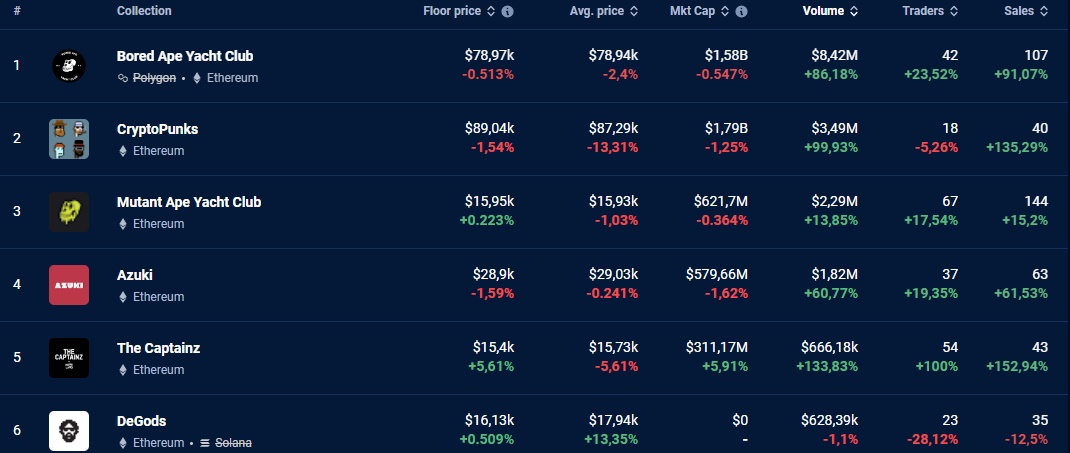Viewport: 1070px width, 453px height.
Task: Sort by Sales using its arrows
Action: [x=1043, y=12]
